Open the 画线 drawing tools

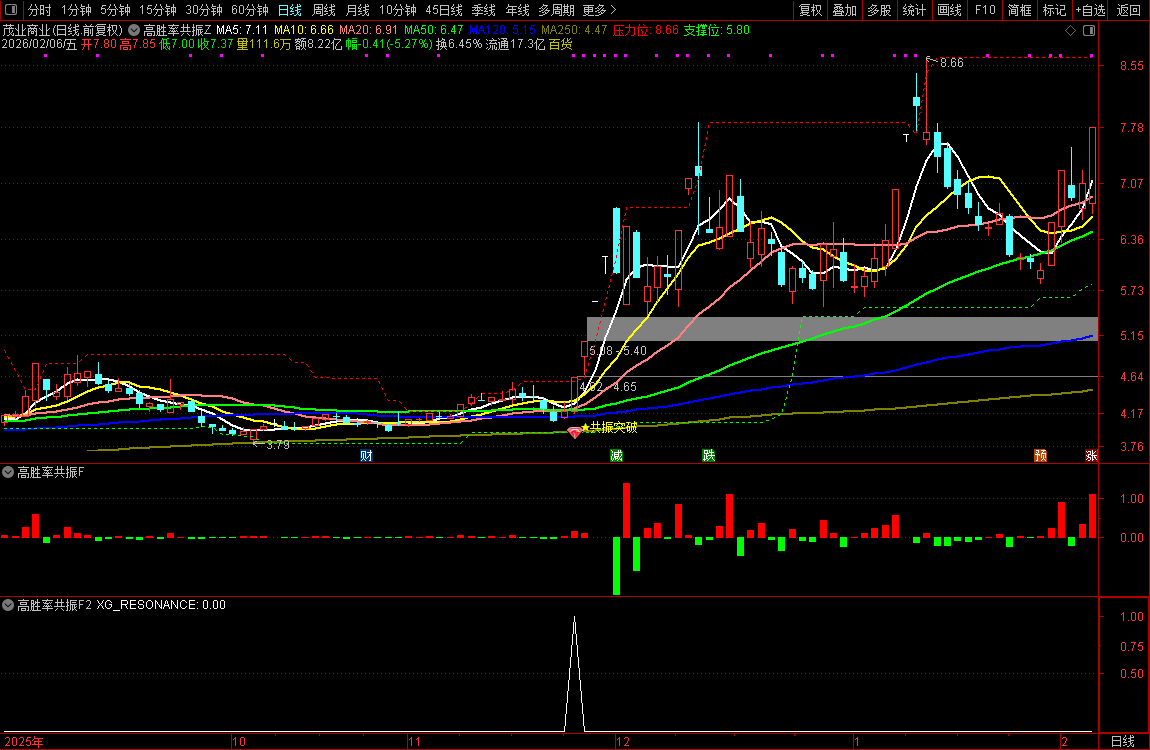pyautogui.click(x=949, y=10)
